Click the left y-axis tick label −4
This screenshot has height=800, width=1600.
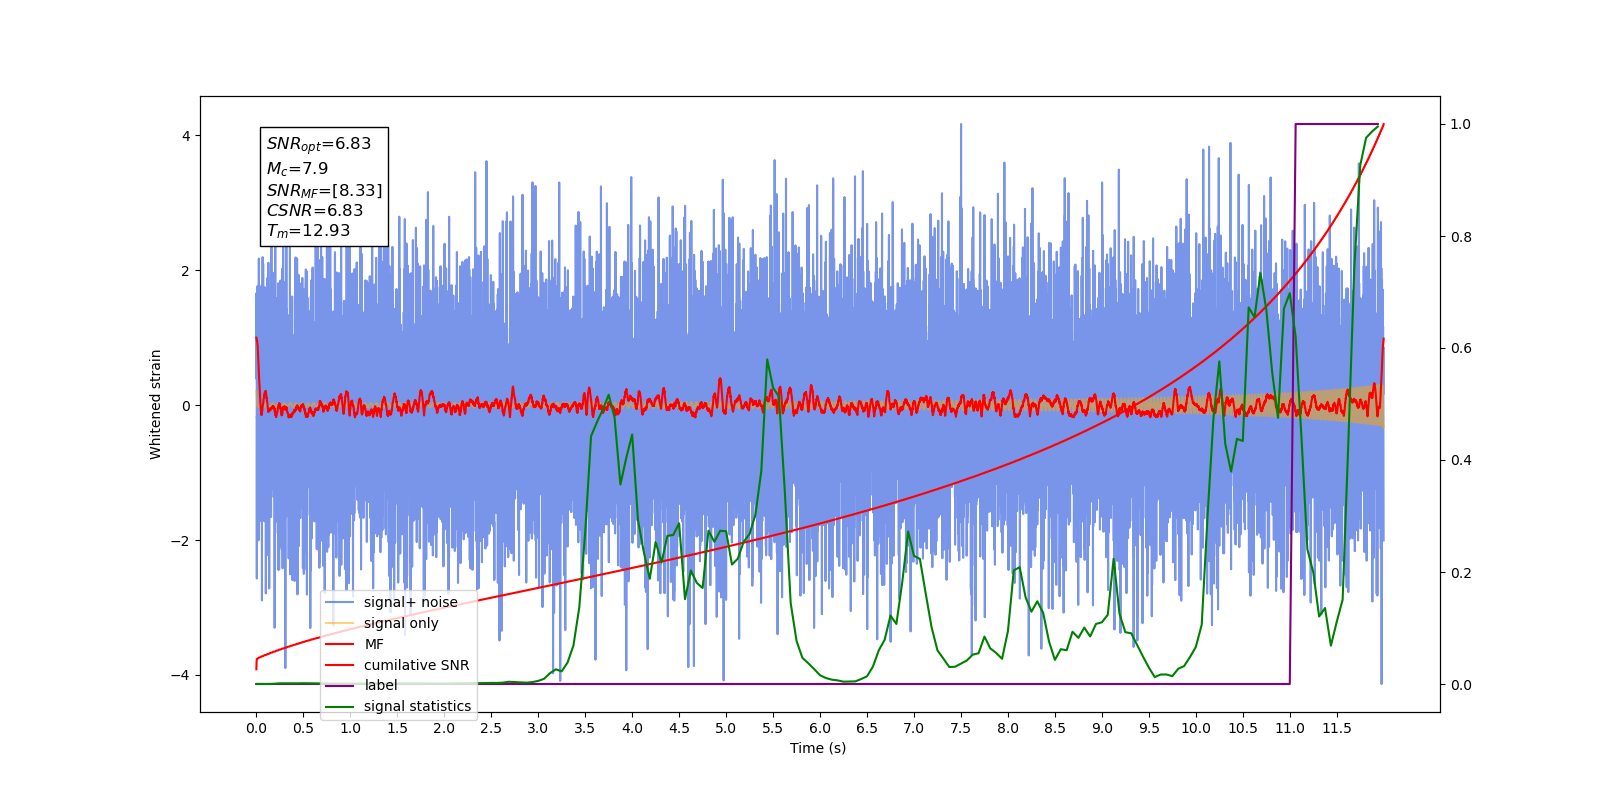[x=180, y=676]
